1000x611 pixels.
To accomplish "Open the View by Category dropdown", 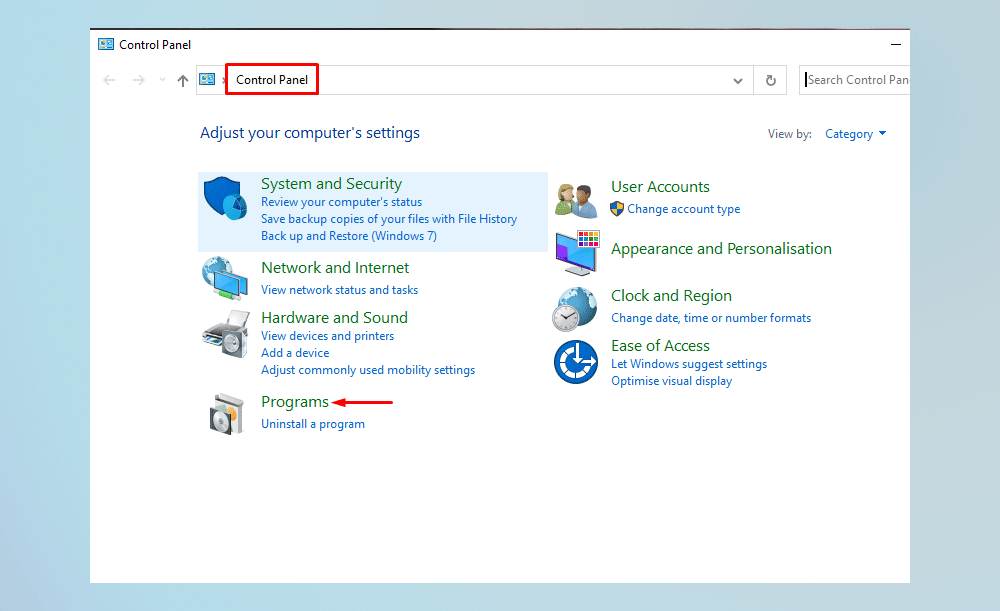I will [x=855, y=134].
